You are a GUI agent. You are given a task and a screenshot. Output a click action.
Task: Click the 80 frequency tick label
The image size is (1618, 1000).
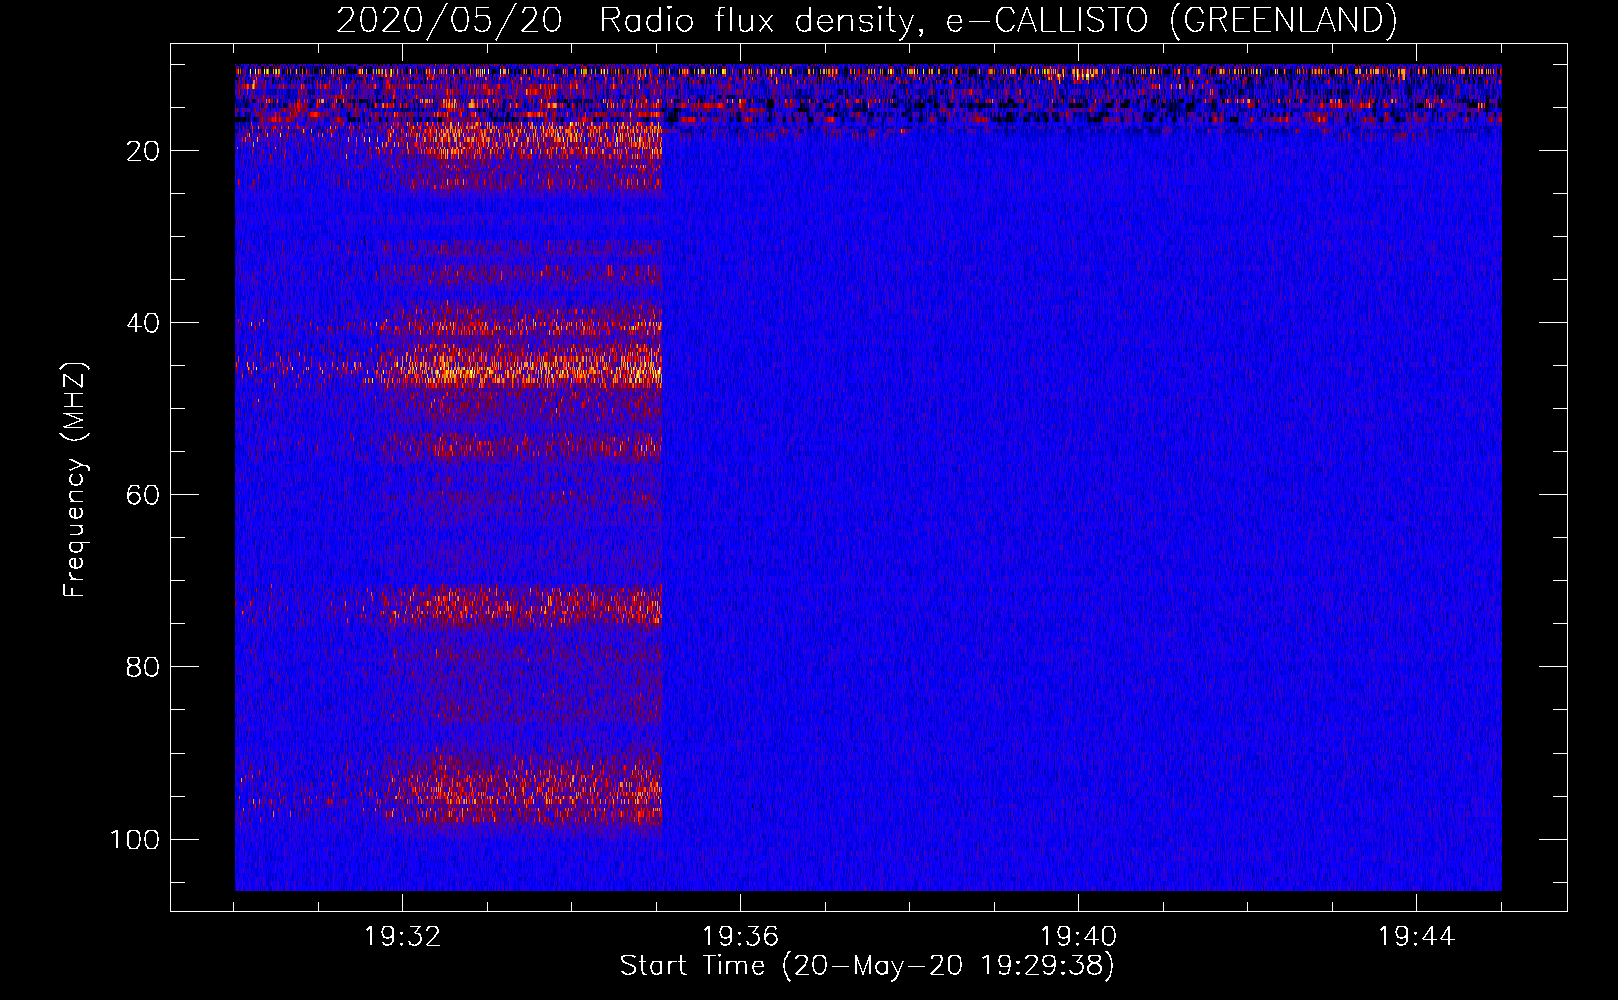tap(144, 667)
